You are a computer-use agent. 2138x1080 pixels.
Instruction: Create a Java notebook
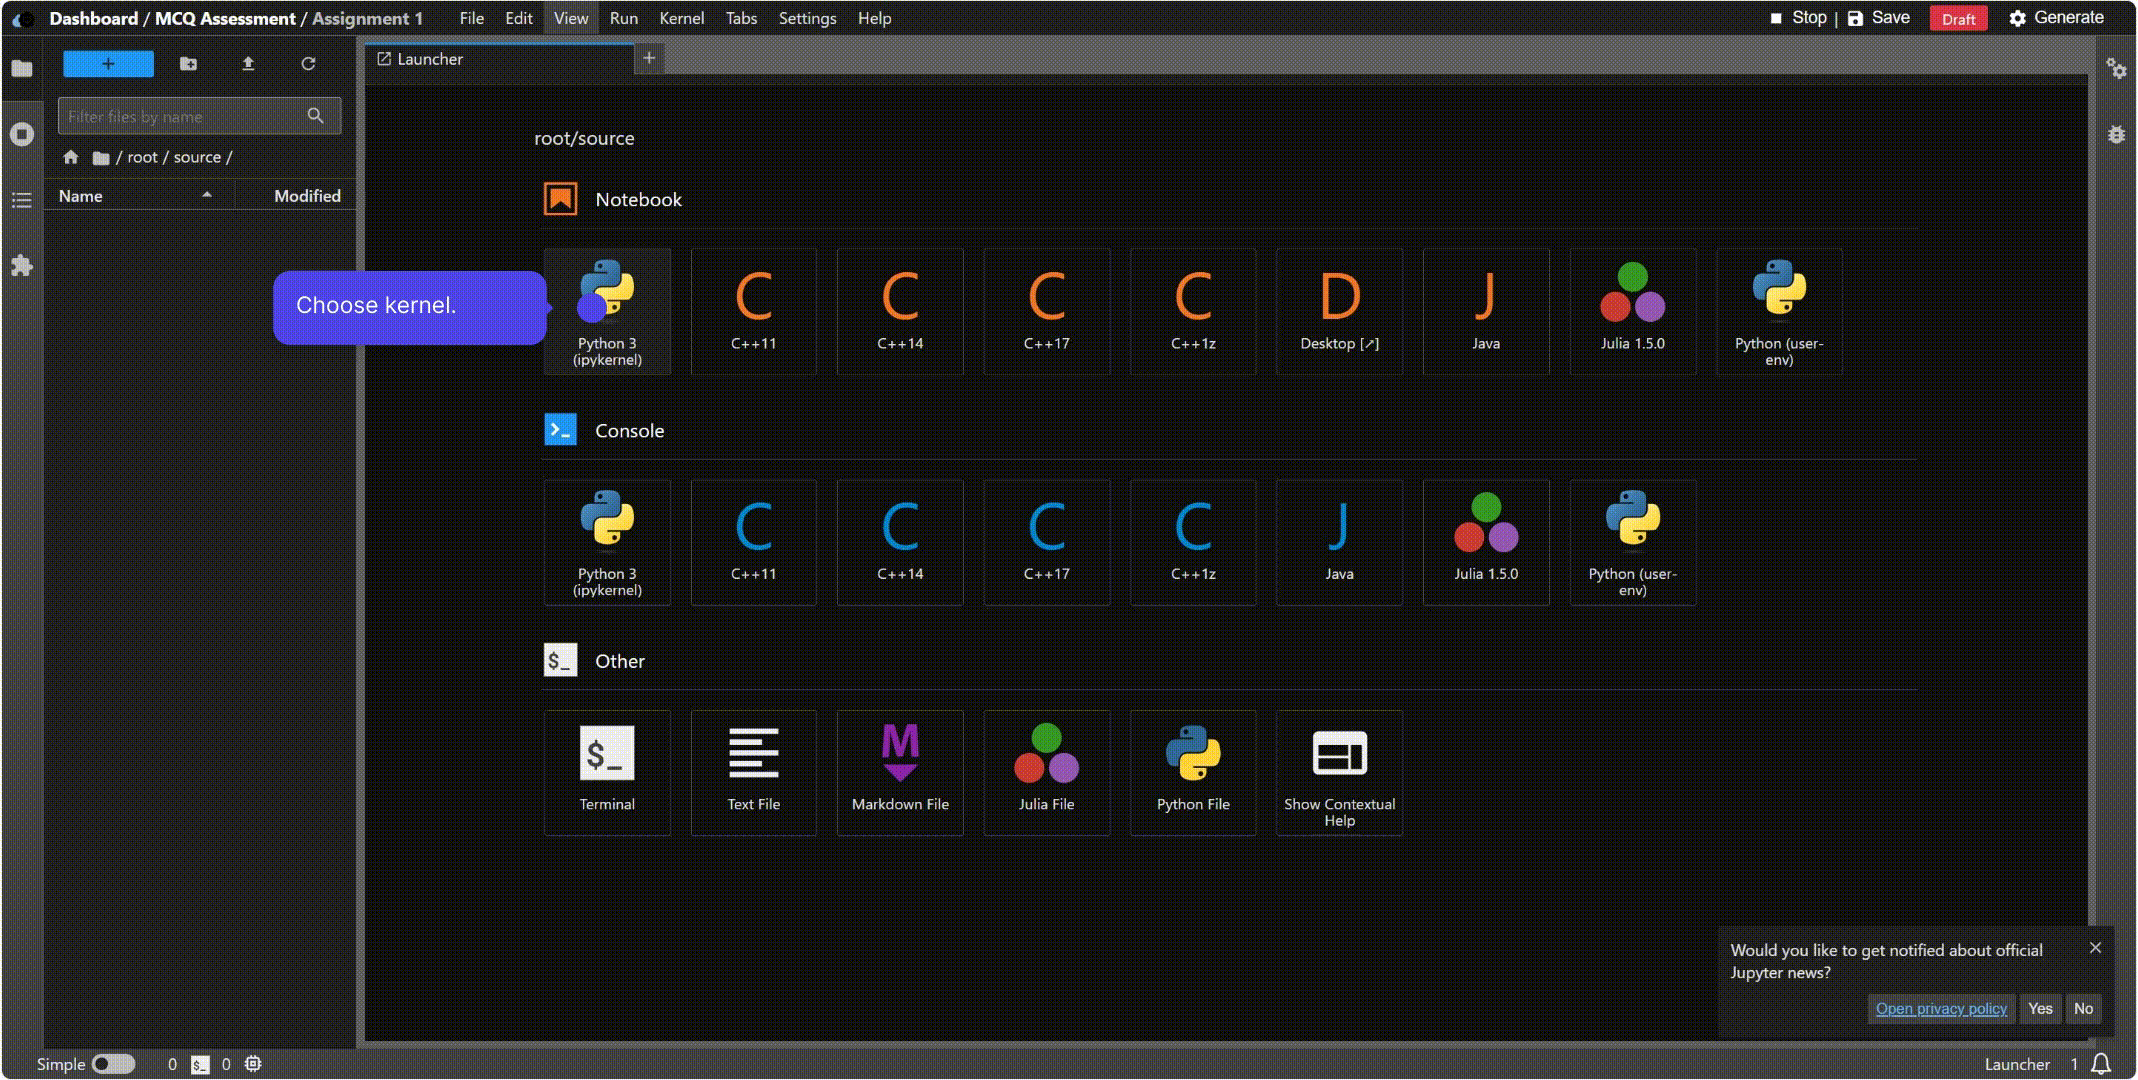coord(1486,312)
